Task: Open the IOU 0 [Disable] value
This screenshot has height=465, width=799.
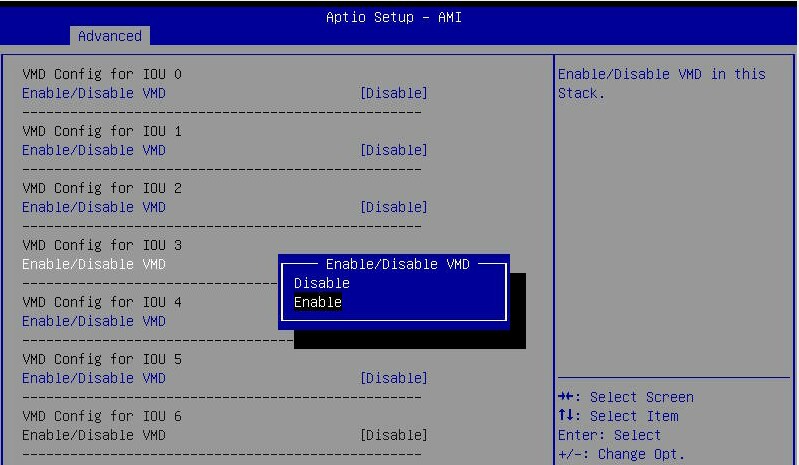Action: tap(393, 93)
